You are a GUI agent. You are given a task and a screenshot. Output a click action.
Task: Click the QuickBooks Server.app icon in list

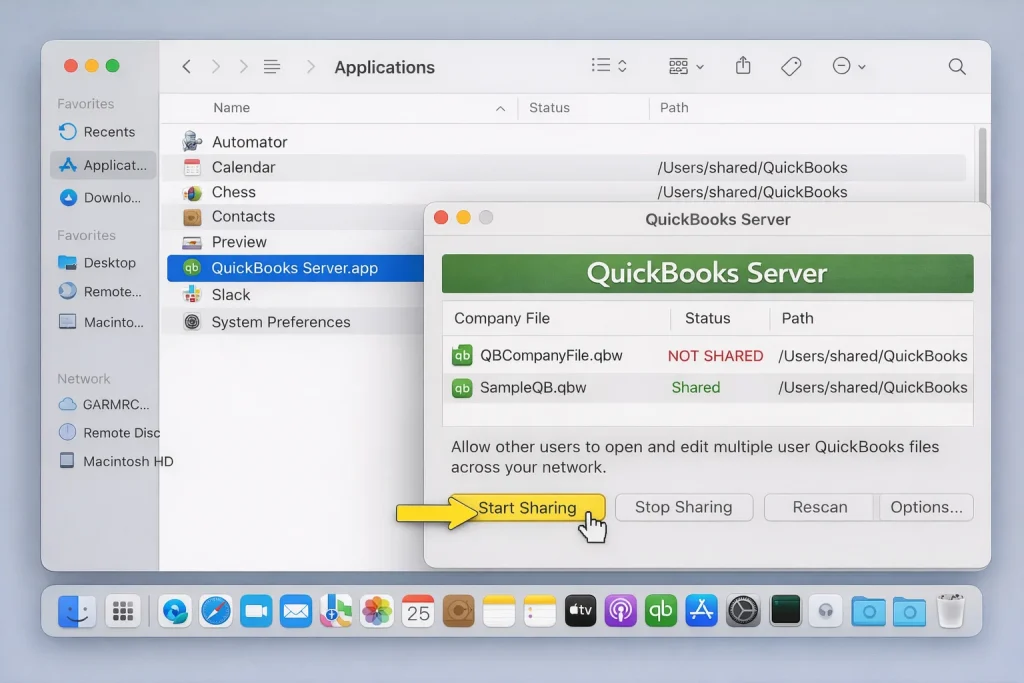click(x=192, y=268)
